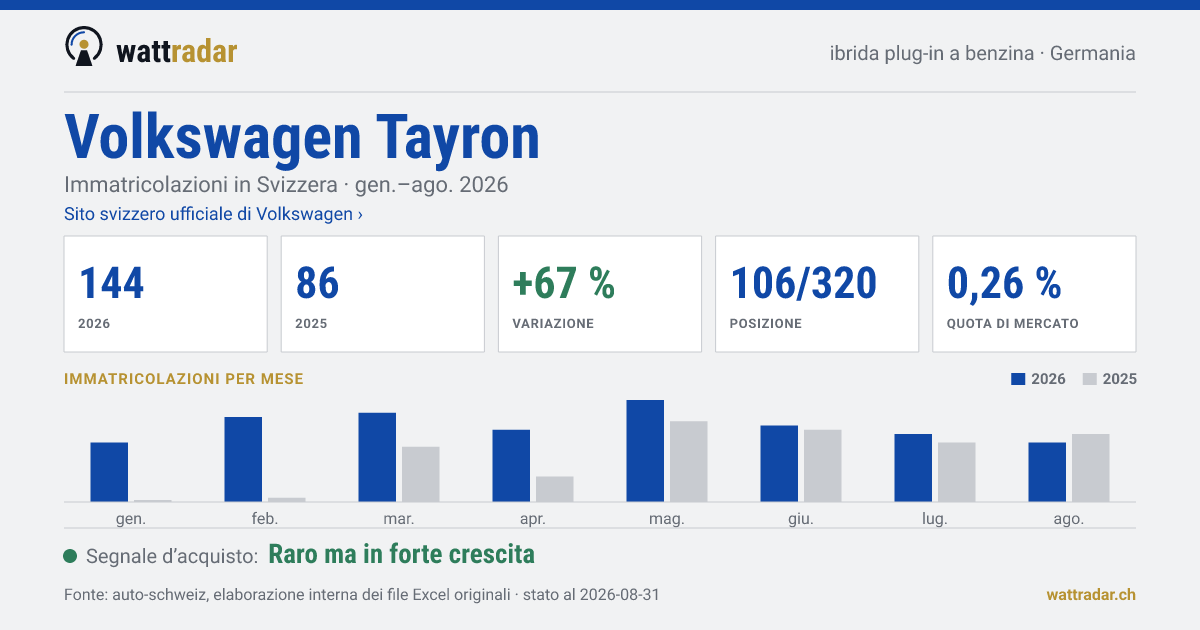Click the 'IMMATRICOLAZIONI PER MESE' heading
Viewport: 1200px width, 630px height.
184,379
